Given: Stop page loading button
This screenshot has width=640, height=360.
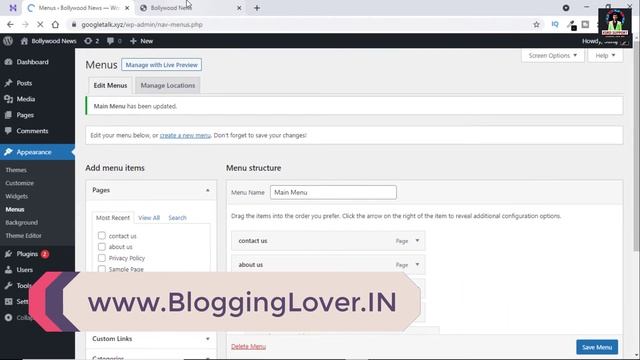Looking at the screenshot, I should (x=40, y=24).
